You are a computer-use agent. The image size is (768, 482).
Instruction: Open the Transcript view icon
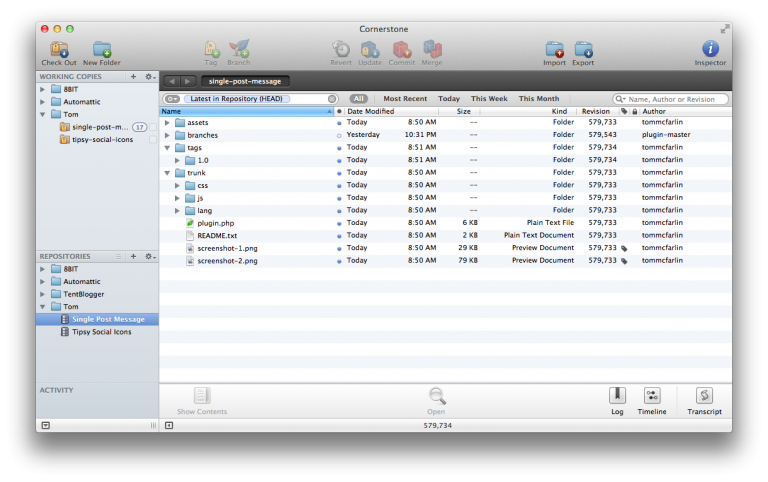point(704,395)
